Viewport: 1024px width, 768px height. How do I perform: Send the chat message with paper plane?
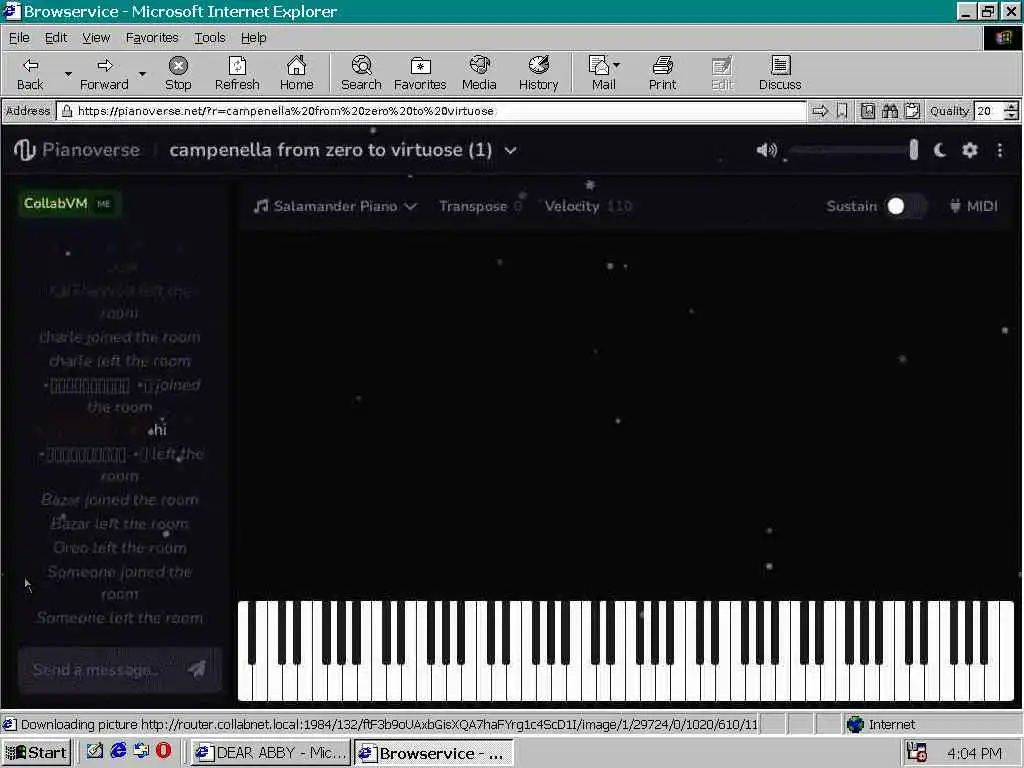click(x=197, y=669)
